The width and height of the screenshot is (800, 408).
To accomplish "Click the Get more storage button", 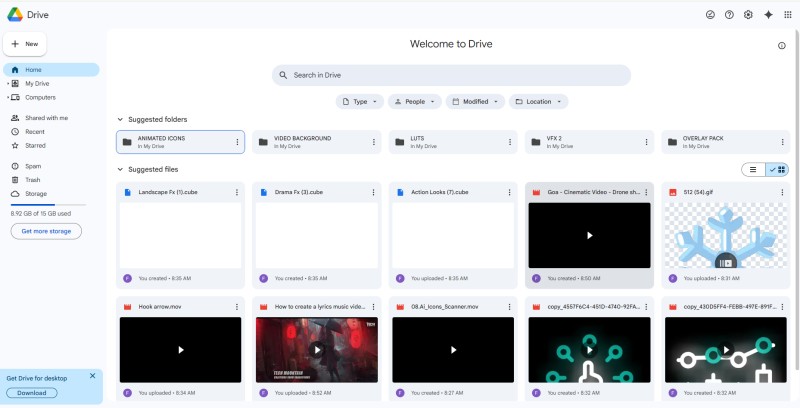I will (46, 231).
